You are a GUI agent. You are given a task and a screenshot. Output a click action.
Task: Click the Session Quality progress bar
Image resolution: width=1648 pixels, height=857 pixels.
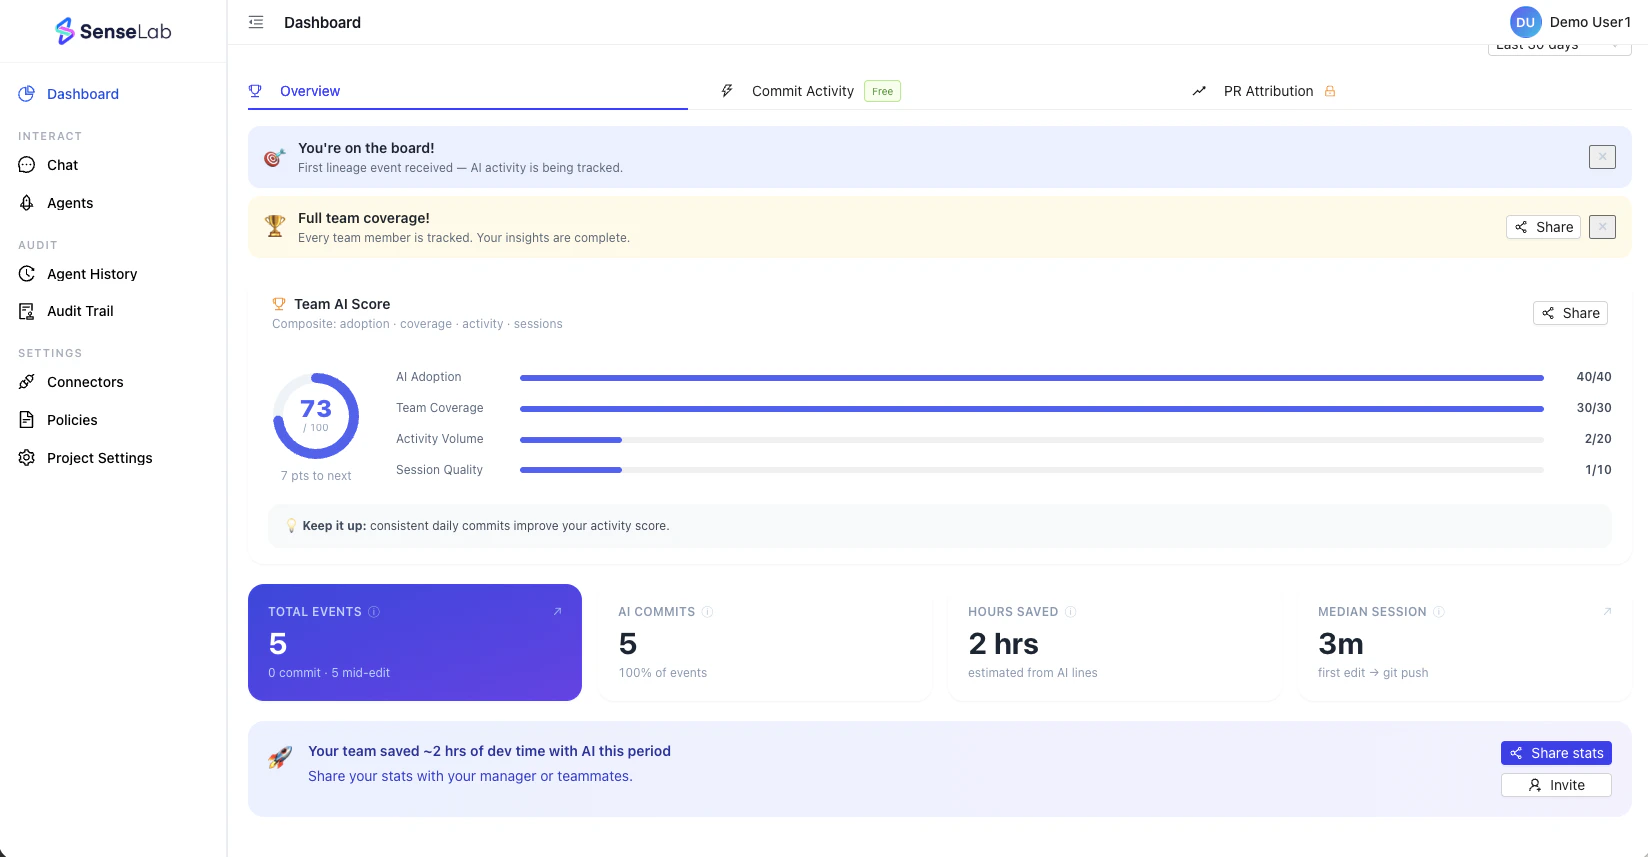pos(1032,470)
